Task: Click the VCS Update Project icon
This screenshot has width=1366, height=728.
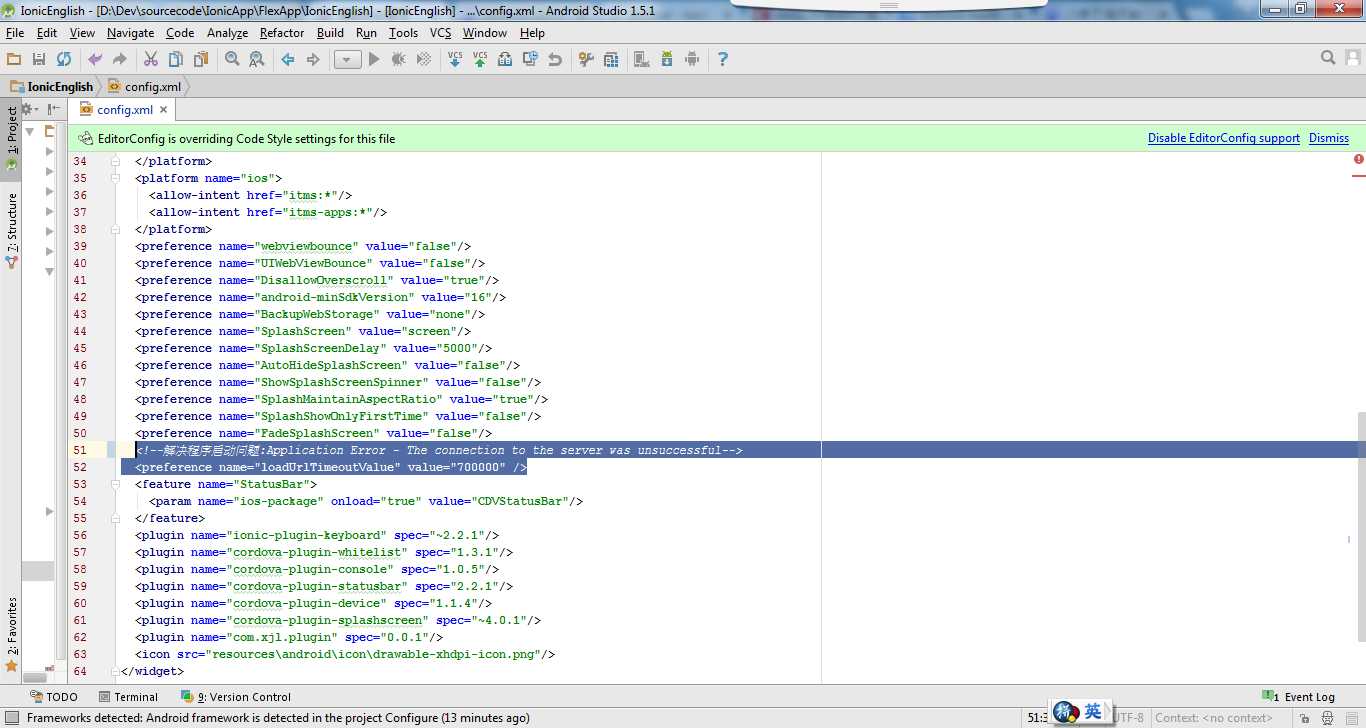Action: [455, 60]
